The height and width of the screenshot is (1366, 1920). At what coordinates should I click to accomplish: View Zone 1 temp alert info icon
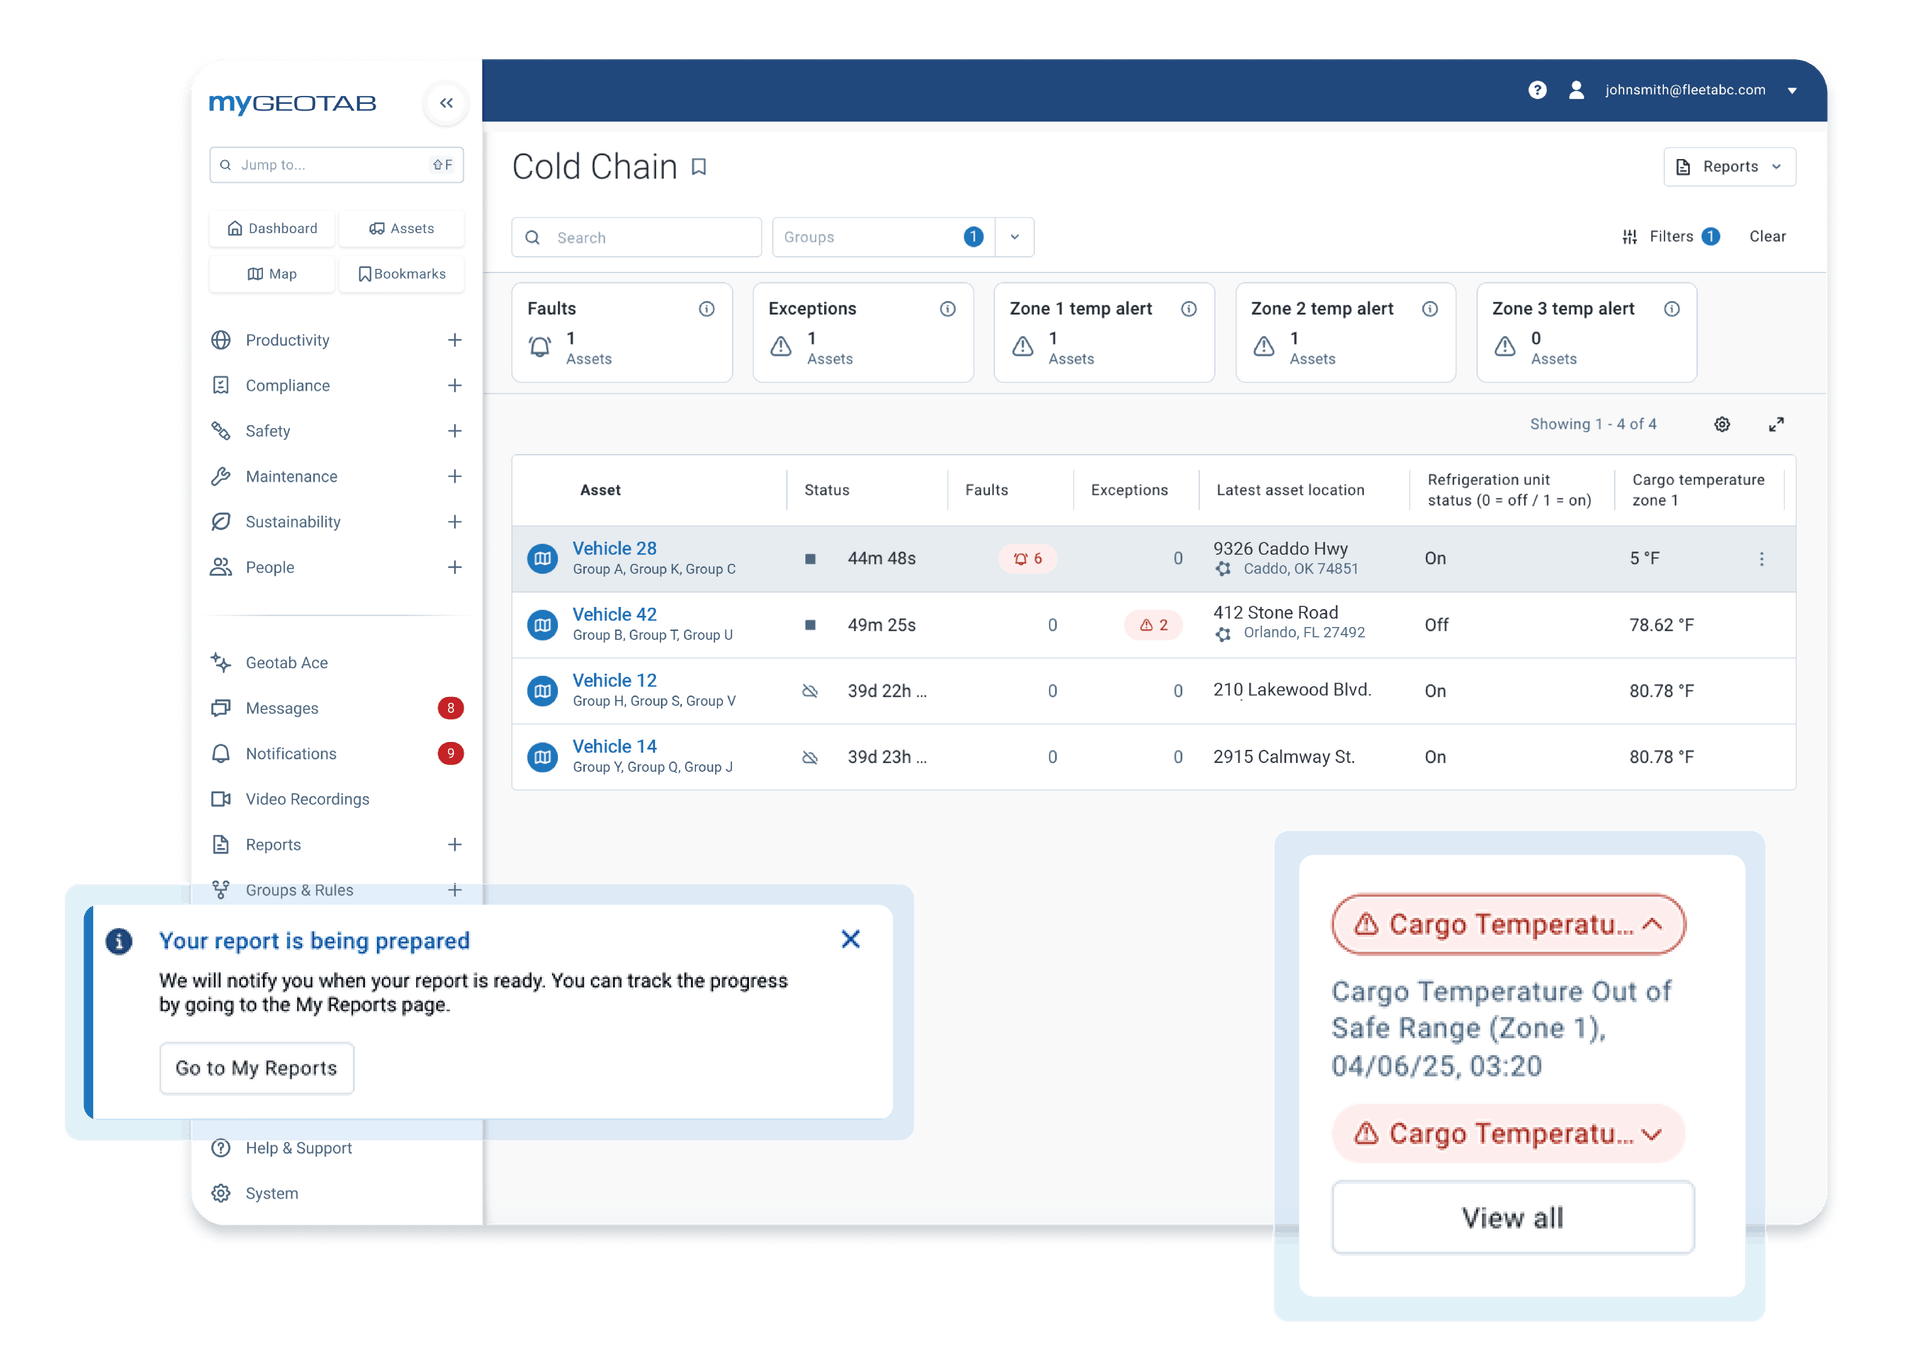[1189, 309]
